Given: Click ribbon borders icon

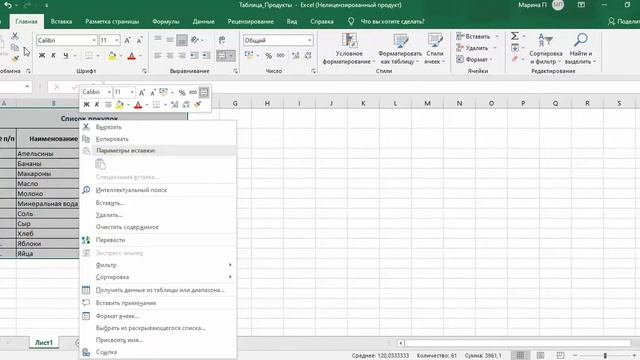Looking at the screenshot, I should [x=88, y=56].
